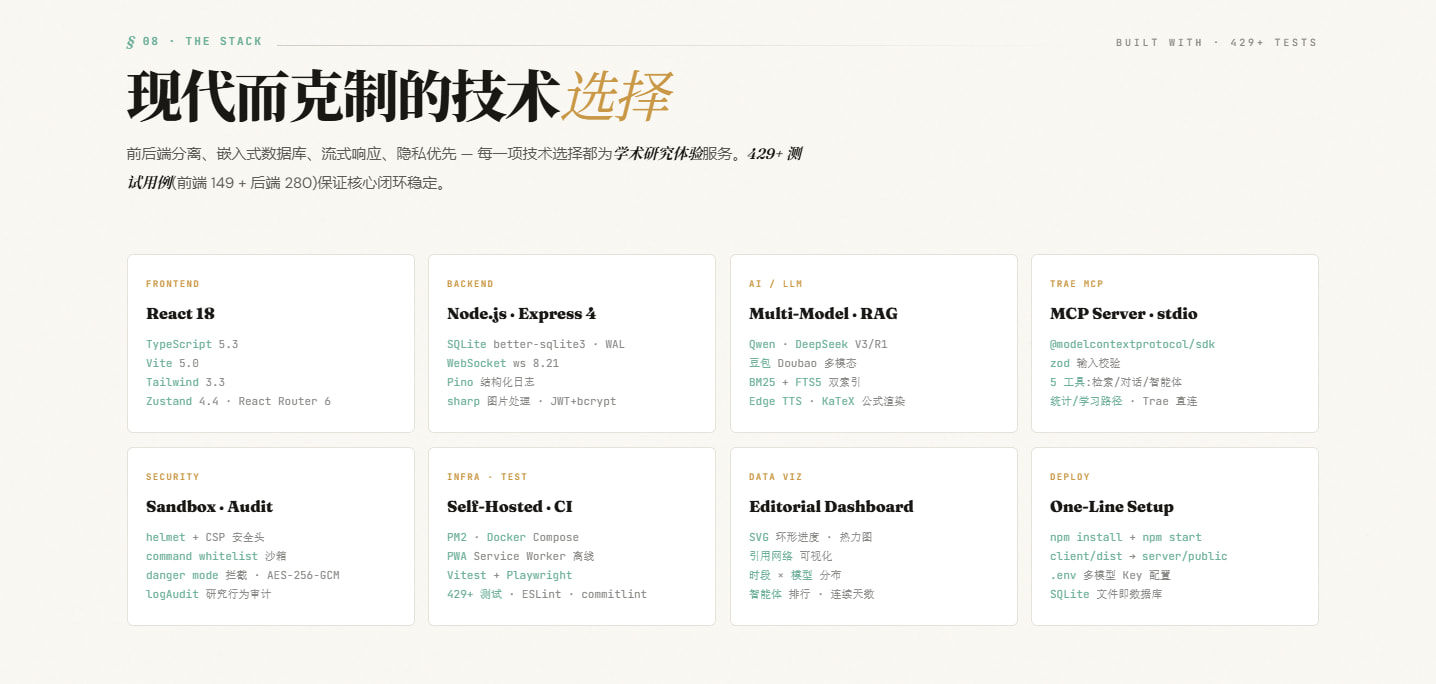Select the FRONTEND card label
The width and height of the screenshot is (1436, 684).
(x=173, y=284)
